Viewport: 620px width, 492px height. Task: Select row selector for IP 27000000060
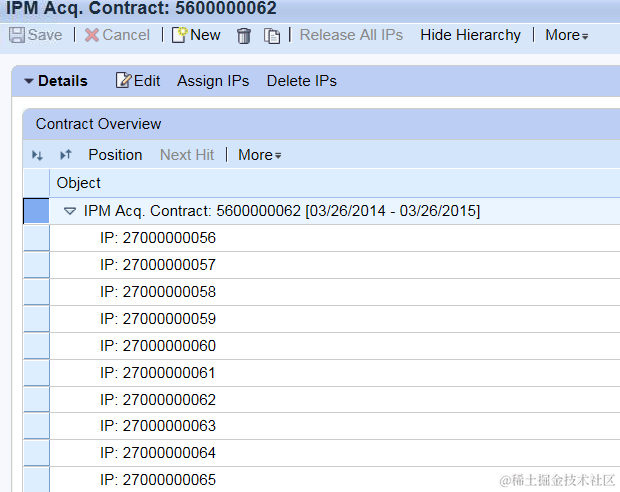pos(36,346)
